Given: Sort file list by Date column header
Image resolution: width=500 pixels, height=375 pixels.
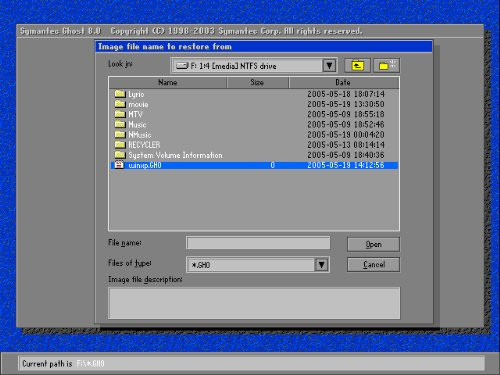Looking at the screenshot, I should pyautogui.click(x=343, y=82).
